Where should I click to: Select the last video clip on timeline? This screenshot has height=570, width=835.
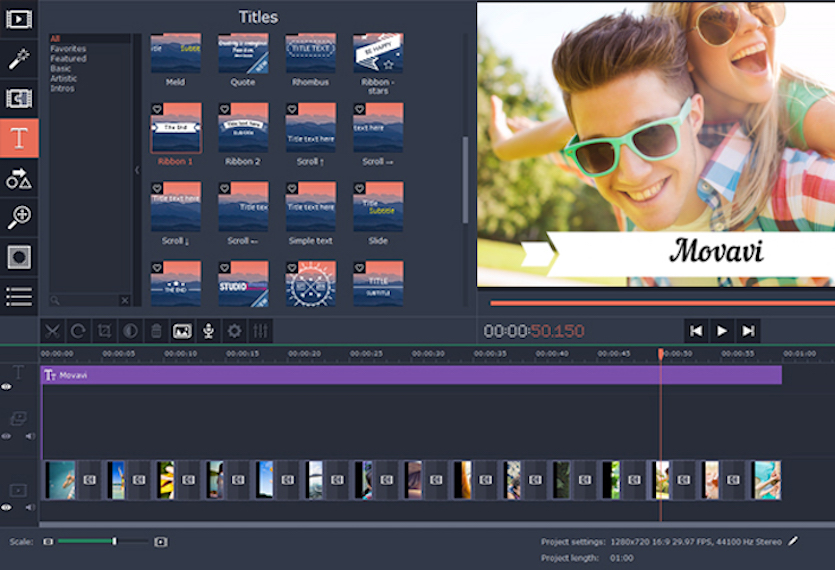(766, 480)
